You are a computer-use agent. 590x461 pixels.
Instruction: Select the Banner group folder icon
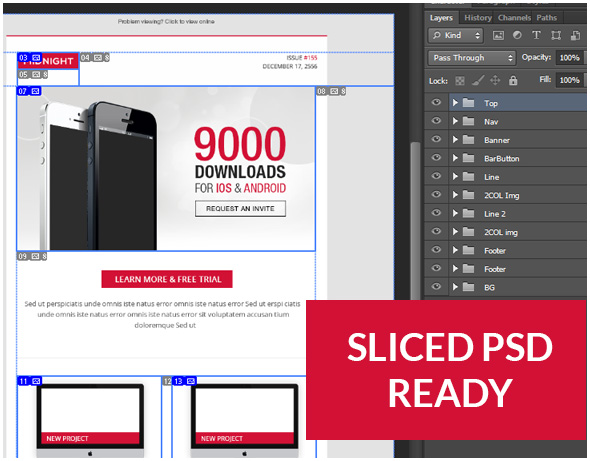point(468,140)
